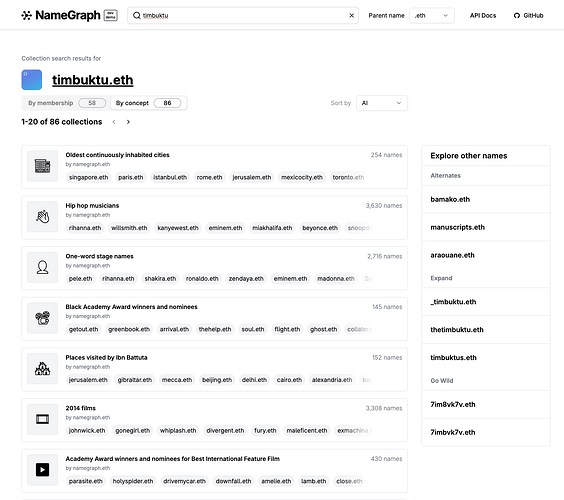This screenshot has width=564, height=500.
Task: Click the Places visited by Ibn Battuta icon
Action: 42,369
